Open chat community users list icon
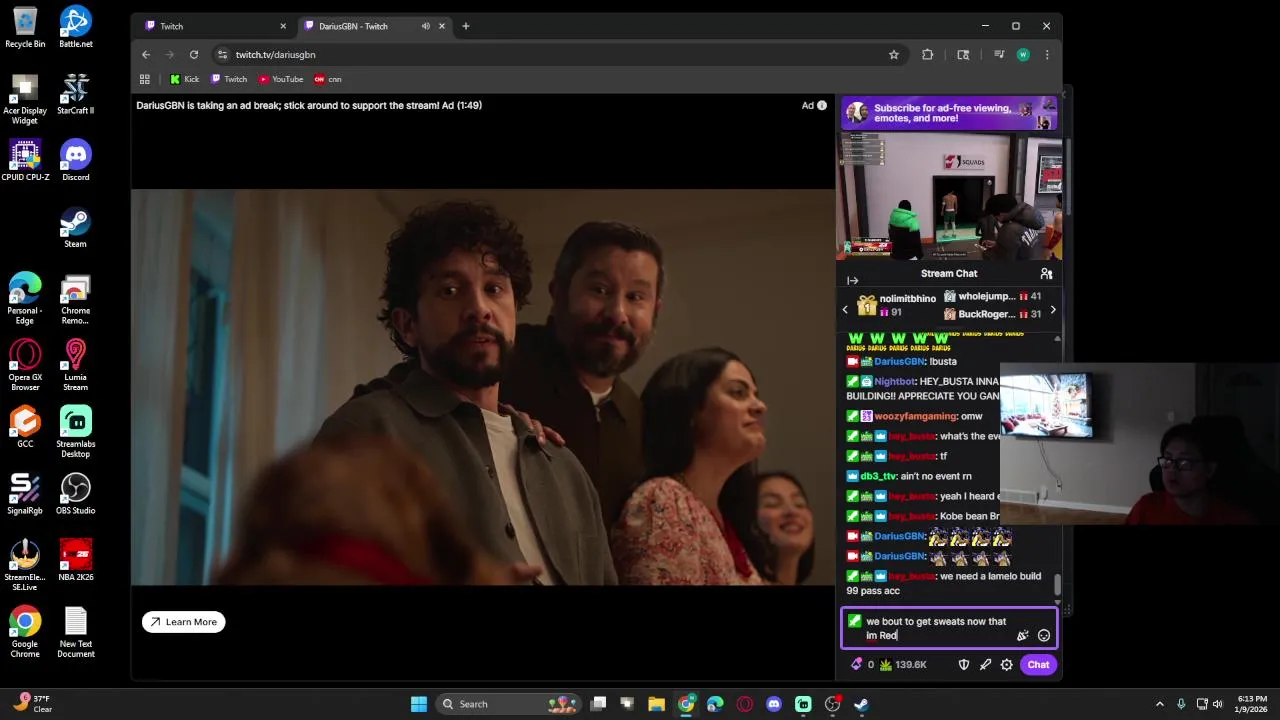Viewport: 1280px width, 720px height. (1046, 273)
